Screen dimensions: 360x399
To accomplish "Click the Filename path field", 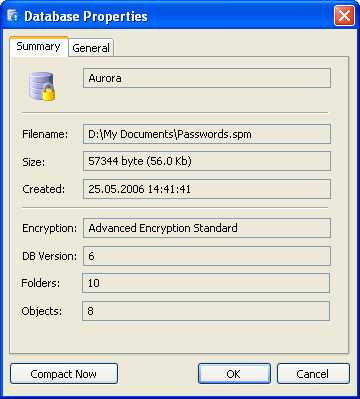I will tap(207, 134).
